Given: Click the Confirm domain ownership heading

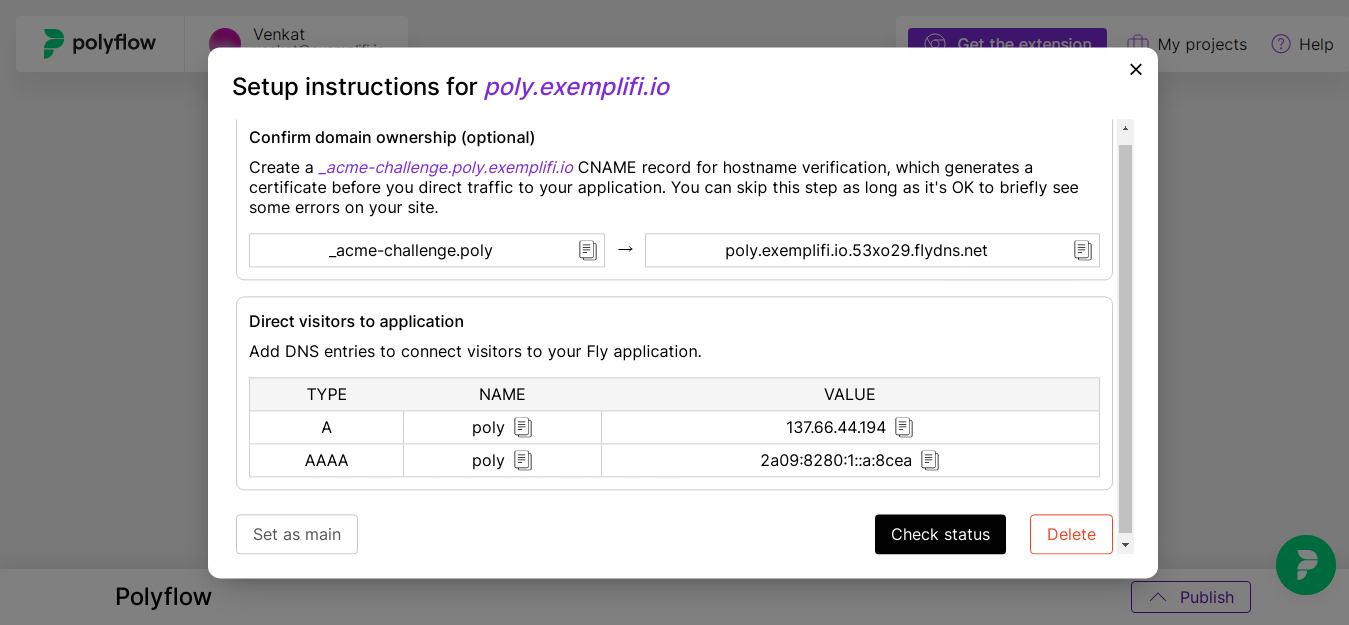Looking at the screenshot, I should (392, 137).
